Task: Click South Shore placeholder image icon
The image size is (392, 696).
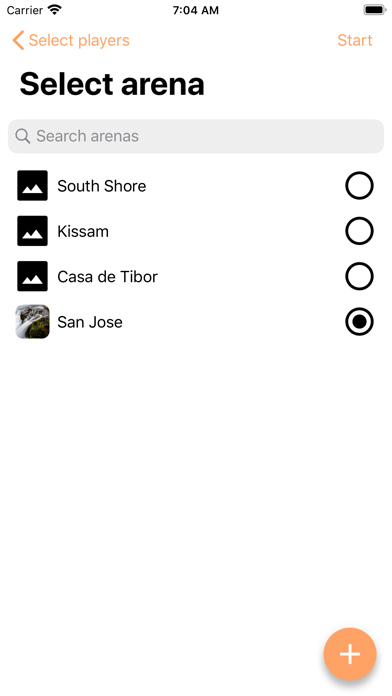Action: click(x=32, y=186)
